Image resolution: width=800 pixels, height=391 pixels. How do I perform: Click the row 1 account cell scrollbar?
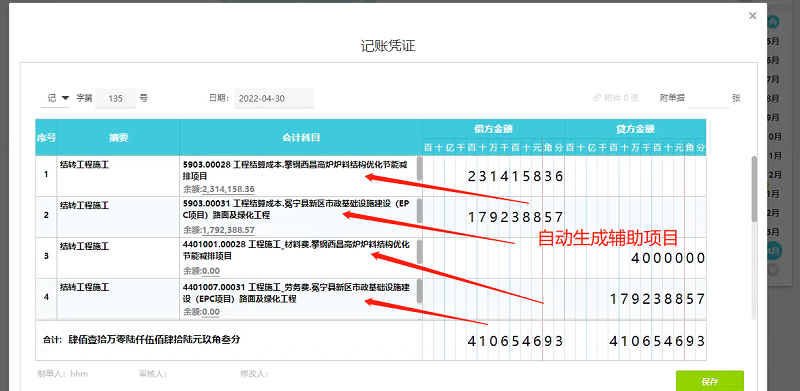[x=419, y=168]
